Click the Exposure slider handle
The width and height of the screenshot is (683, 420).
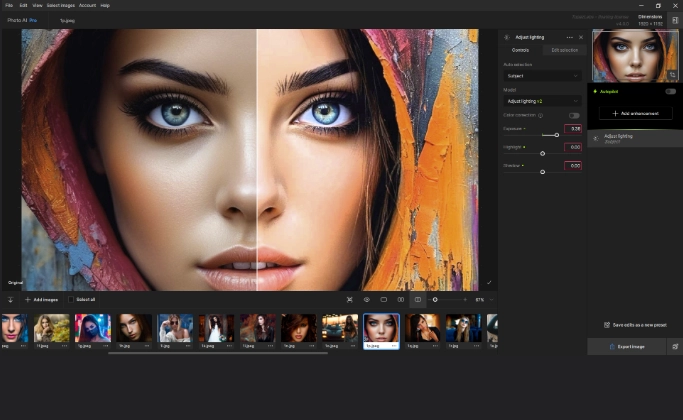point(556,134)
